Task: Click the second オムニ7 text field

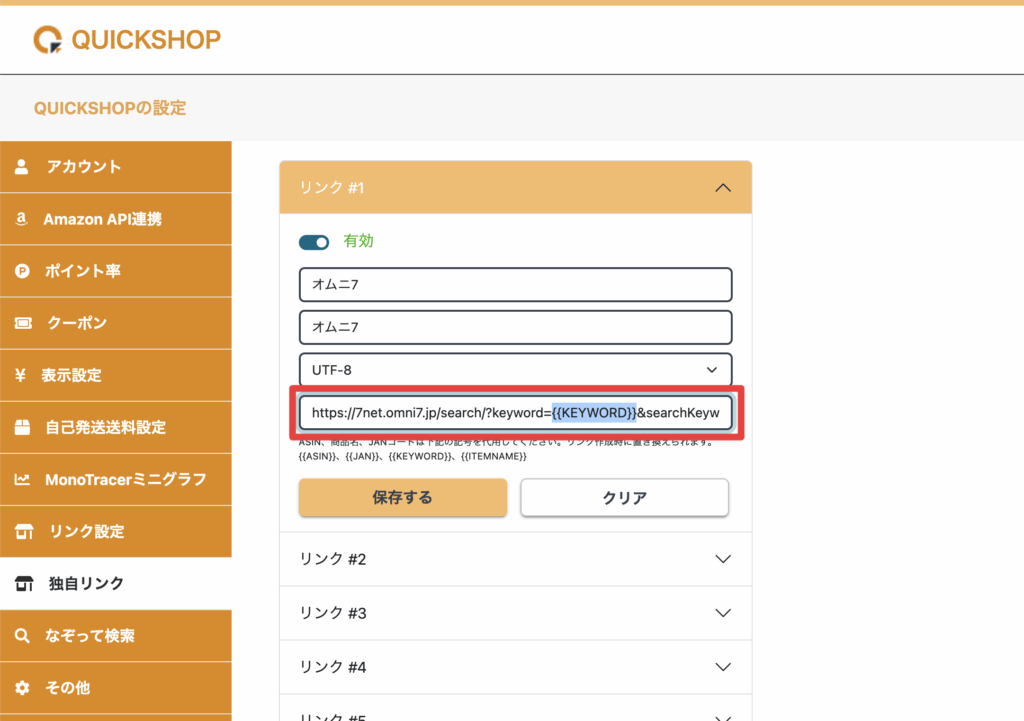Action: pyautogui.click(x=515, y=327)
